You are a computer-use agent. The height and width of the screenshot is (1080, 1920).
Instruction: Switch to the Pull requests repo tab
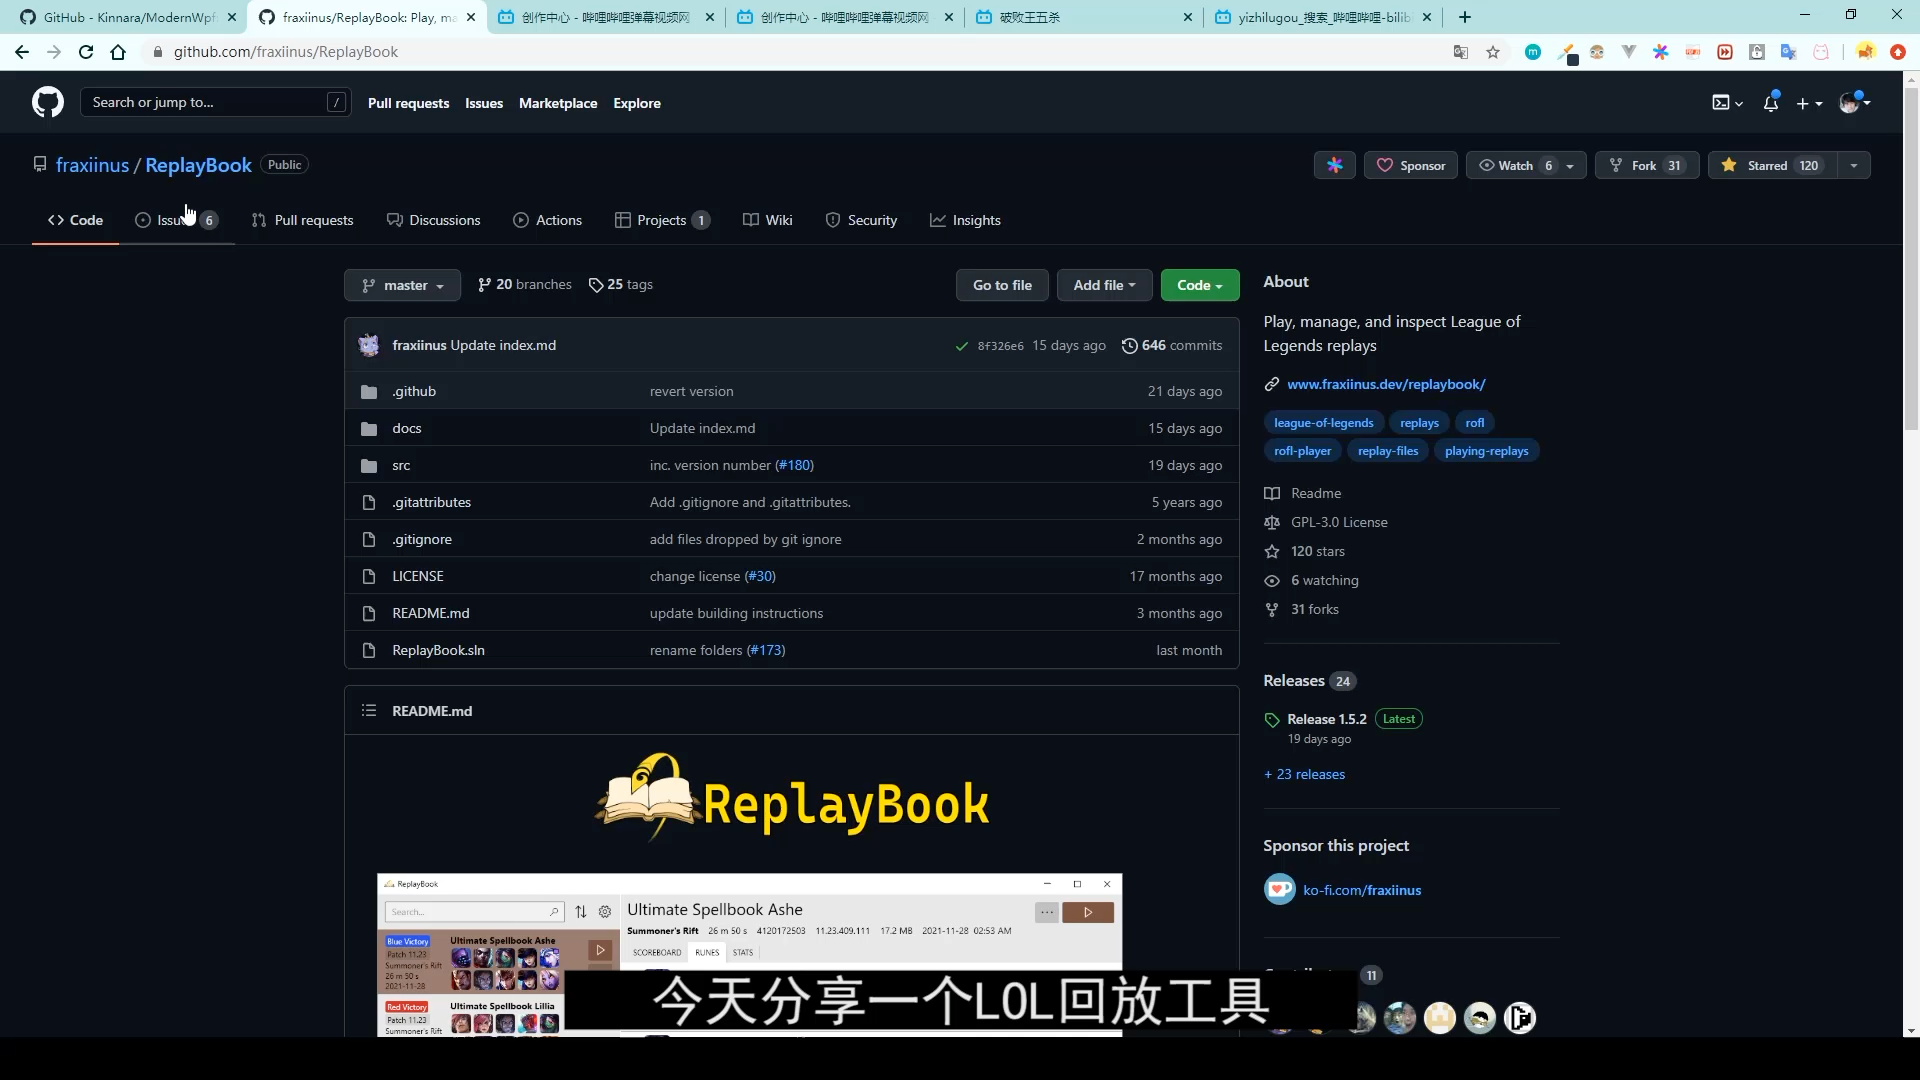click(302, 220)
